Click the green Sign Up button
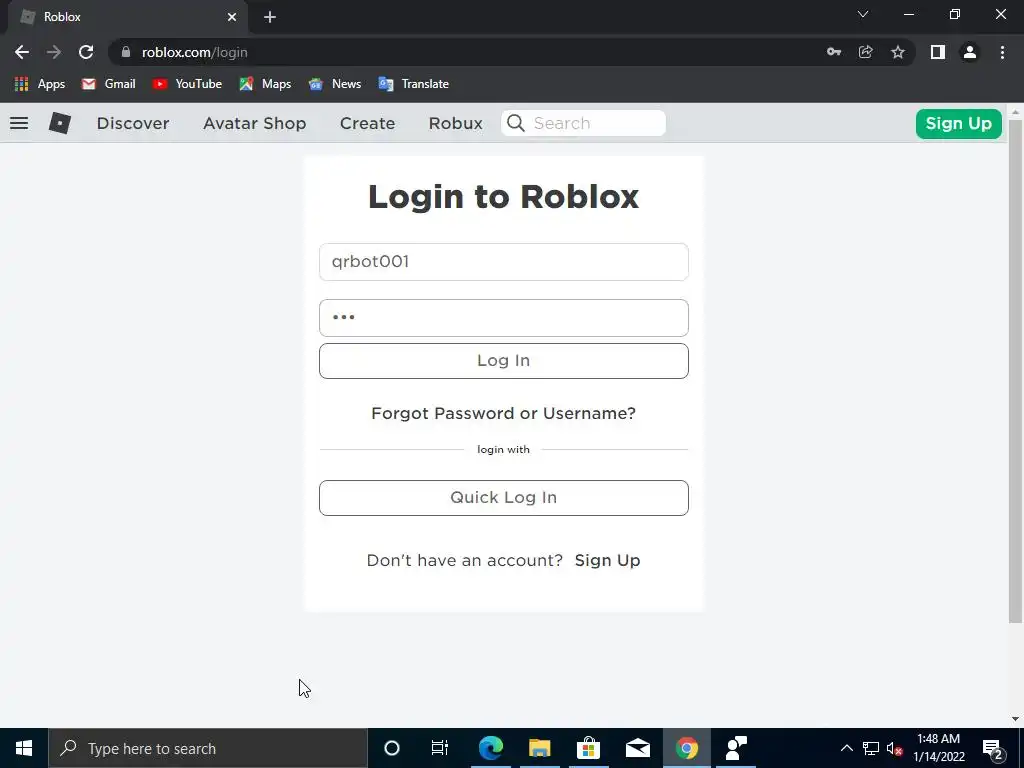 click(959, 123)
